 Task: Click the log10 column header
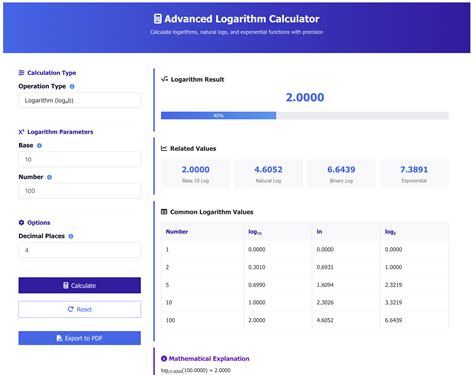coord(278,232)
